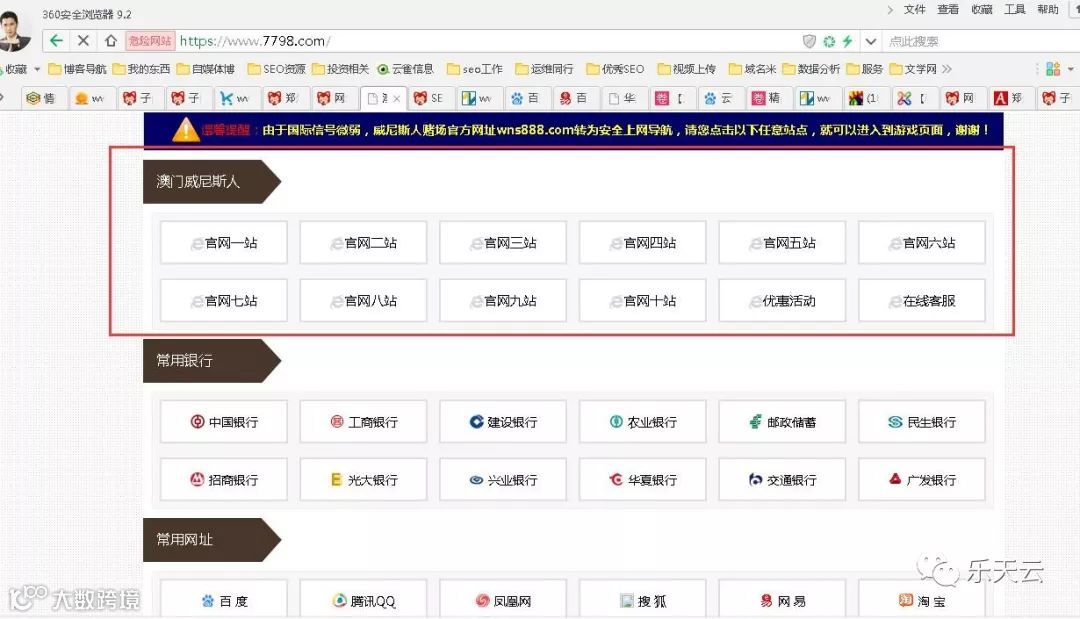This screenshot has height=619, width=1080.
Task: Stop page loading with the X button
Action: click(x=83, y=41)
